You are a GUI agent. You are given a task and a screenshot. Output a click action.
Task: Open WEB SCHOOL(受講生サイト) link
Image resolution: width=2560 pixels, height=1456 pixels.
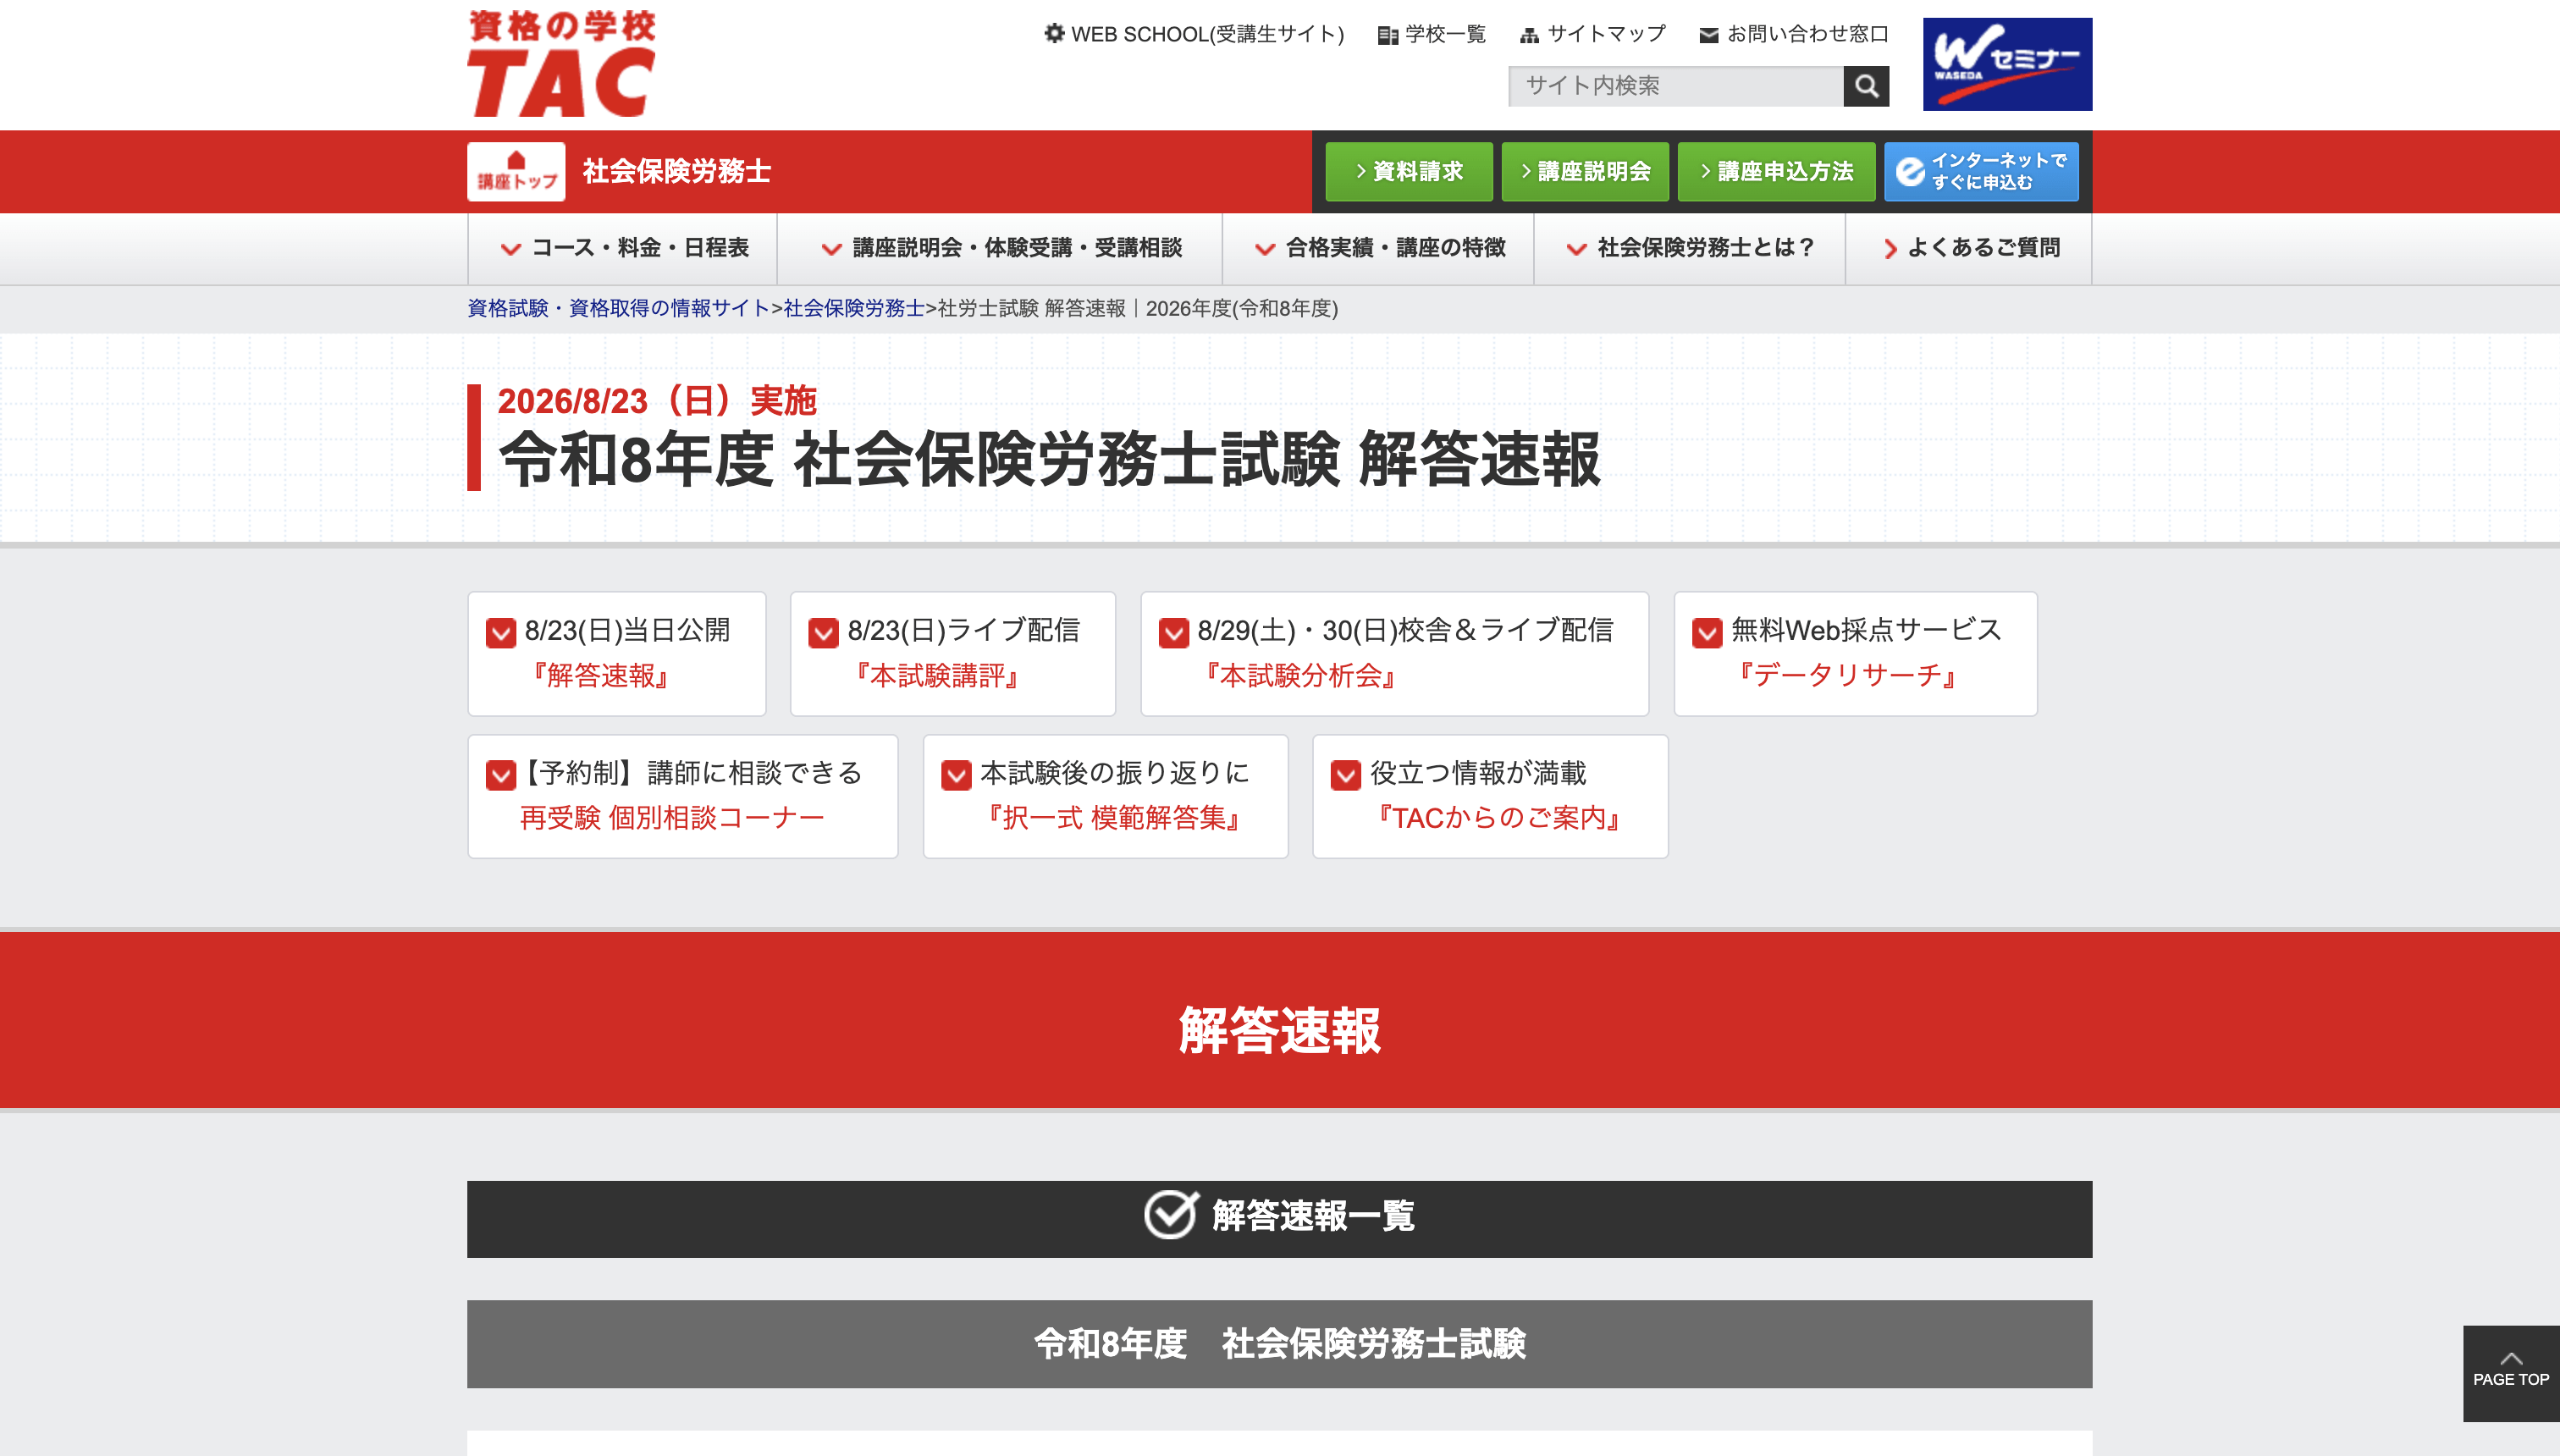coord(1207,34)
